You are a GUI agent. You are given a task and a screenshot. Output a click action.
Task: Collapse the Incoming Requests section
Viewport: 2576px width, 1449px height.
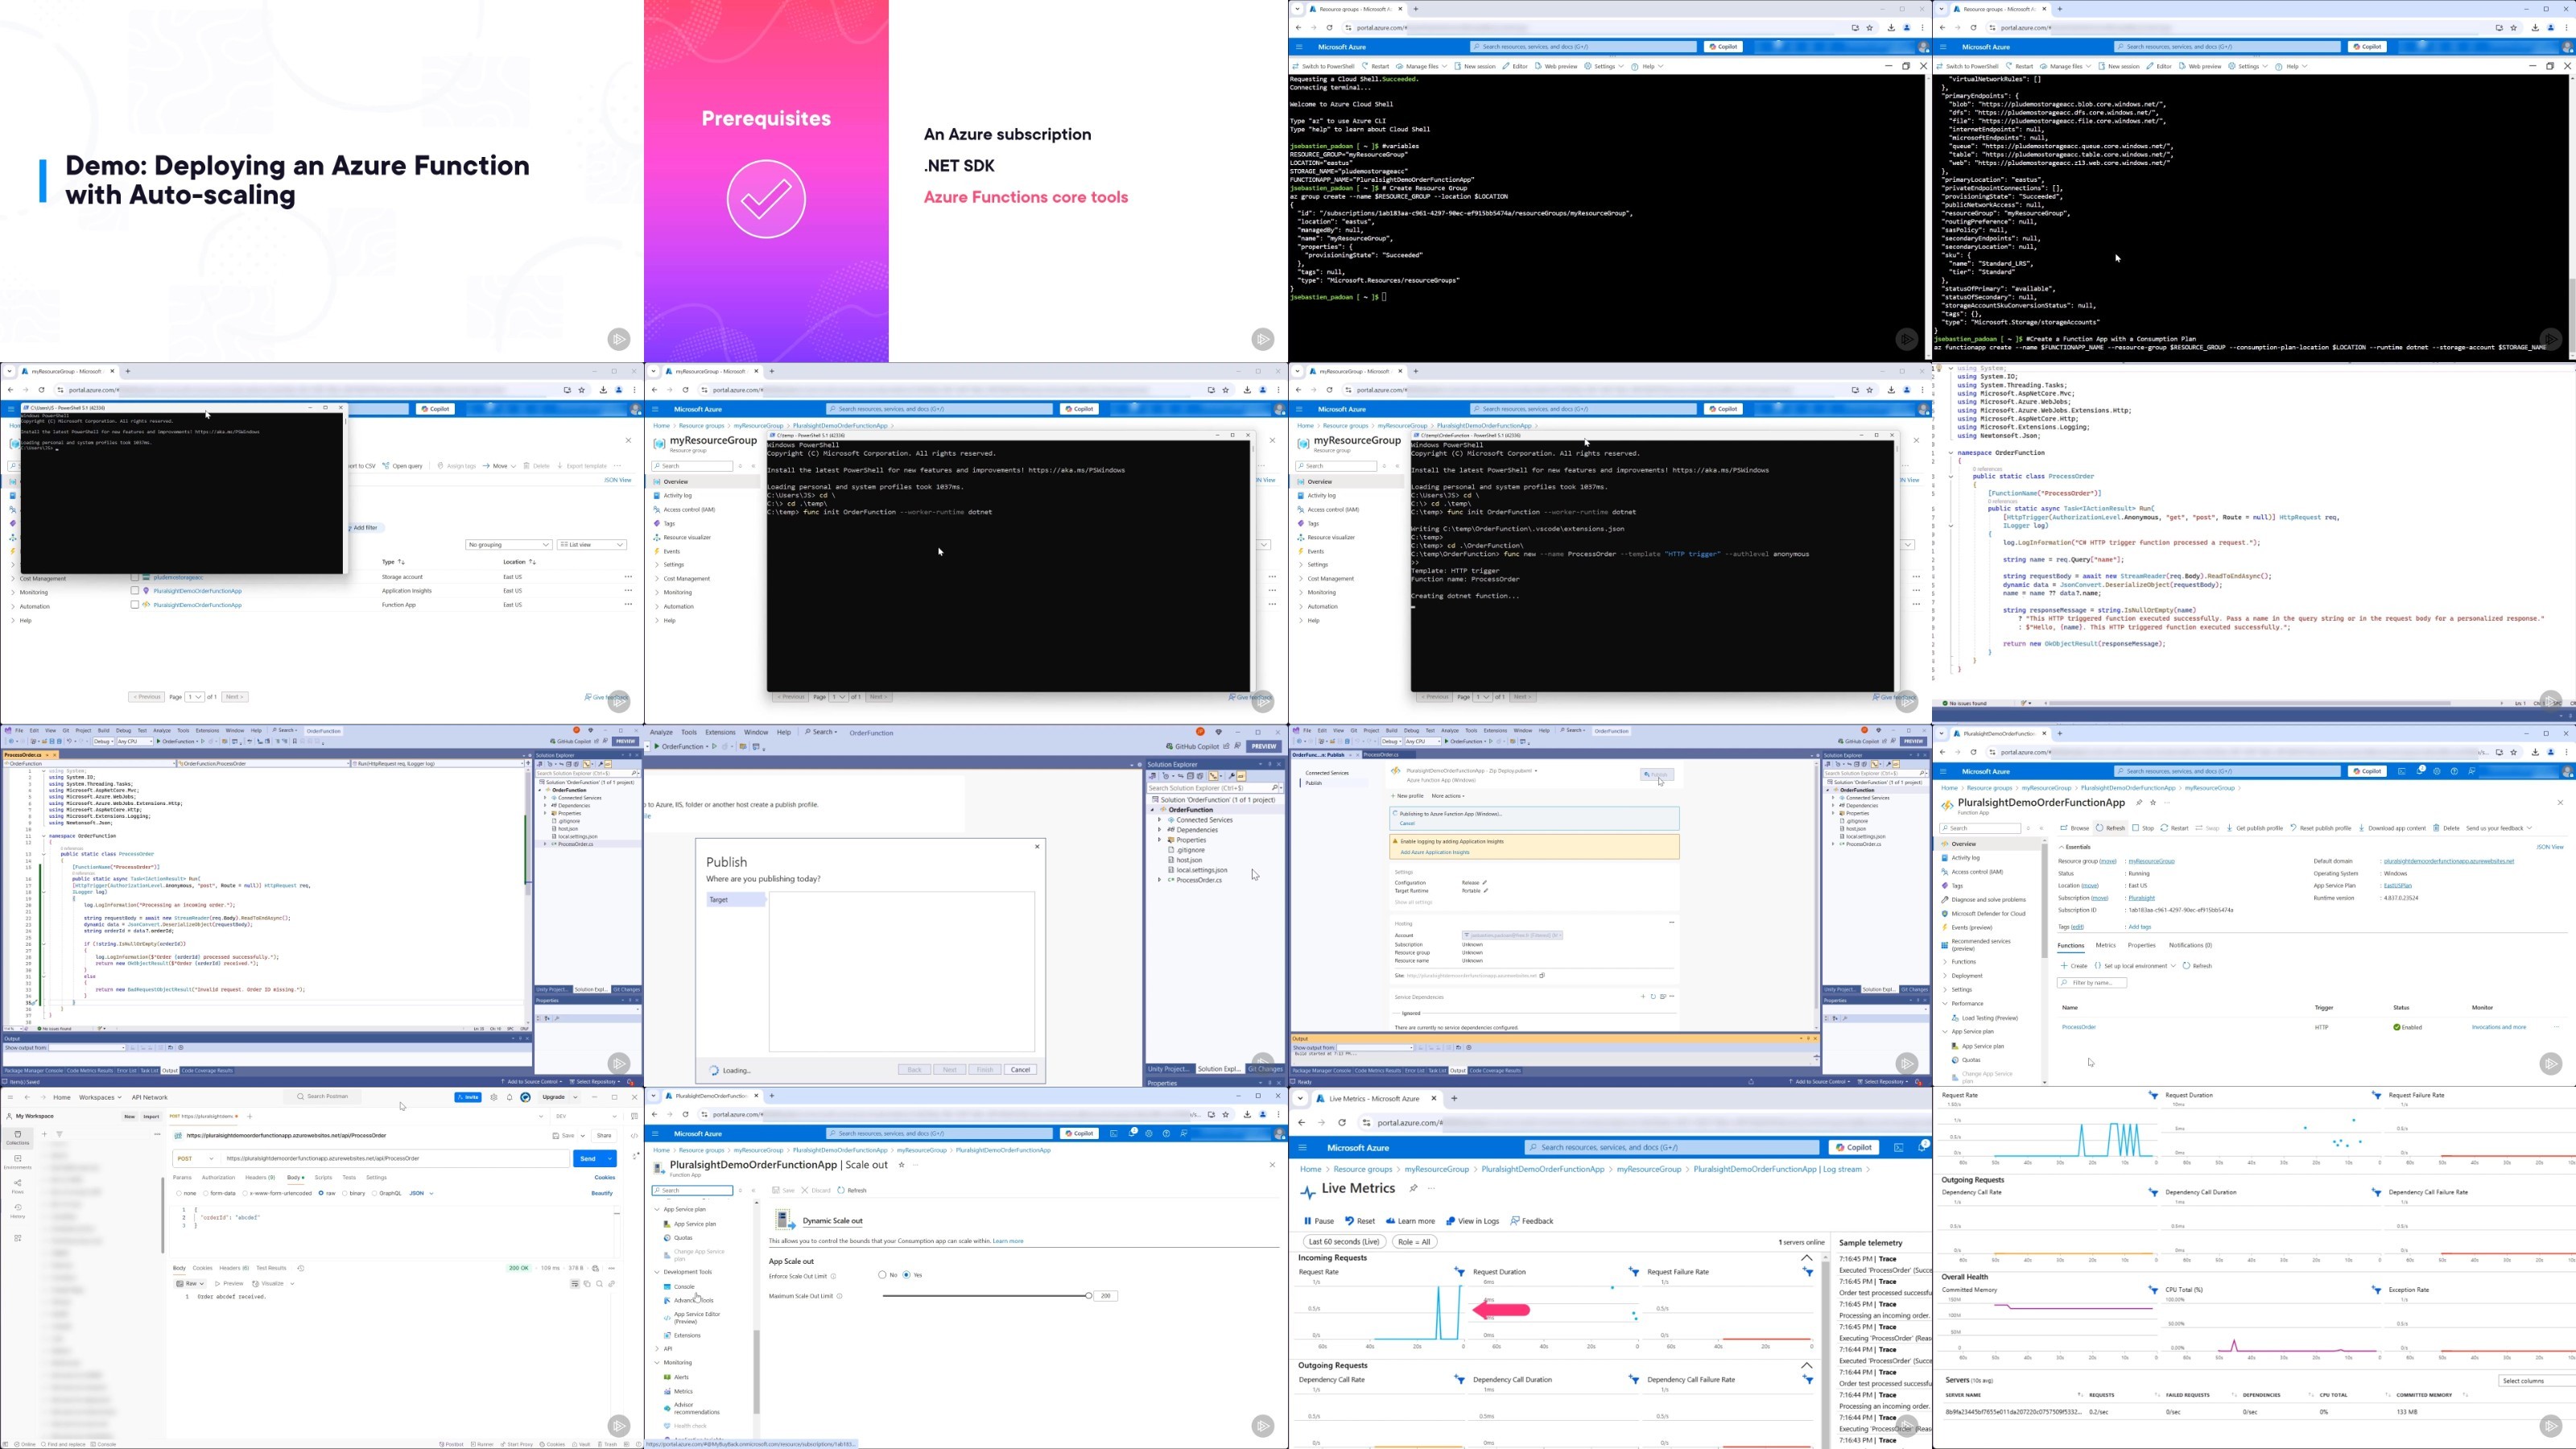pos(1807,1258)
